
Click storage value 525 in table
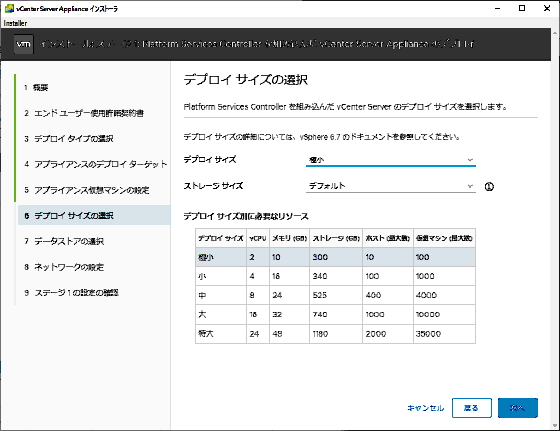tap(320, 295)
